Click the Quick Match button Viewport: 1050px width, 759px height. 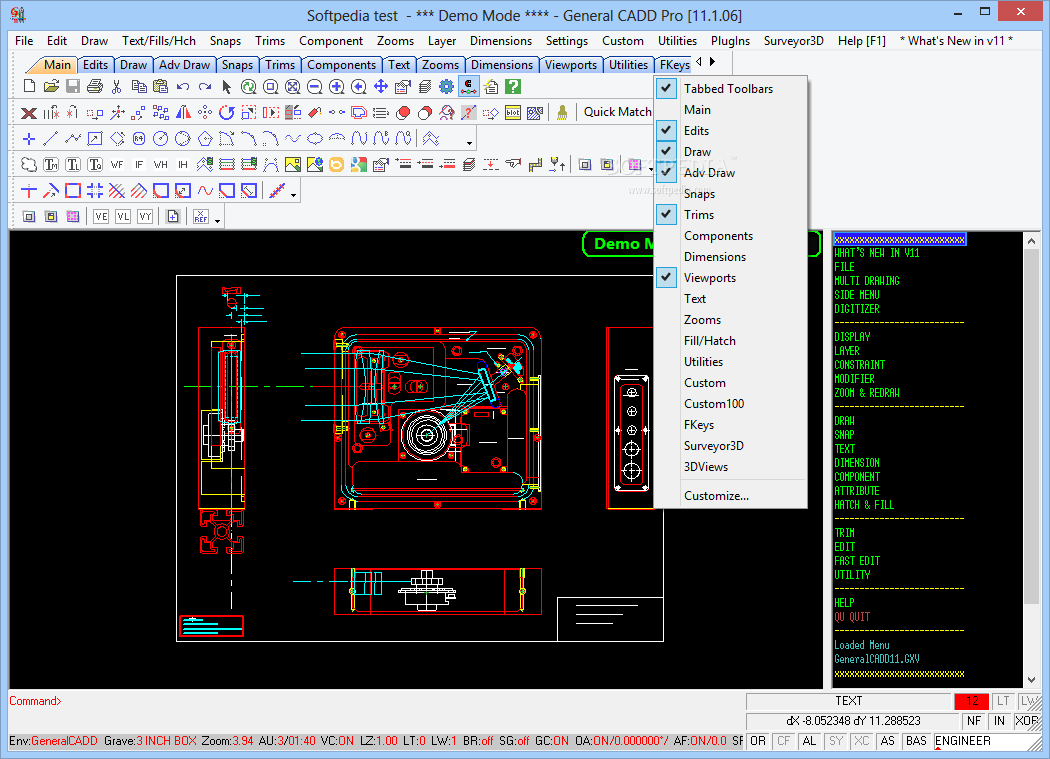[617, 112]
